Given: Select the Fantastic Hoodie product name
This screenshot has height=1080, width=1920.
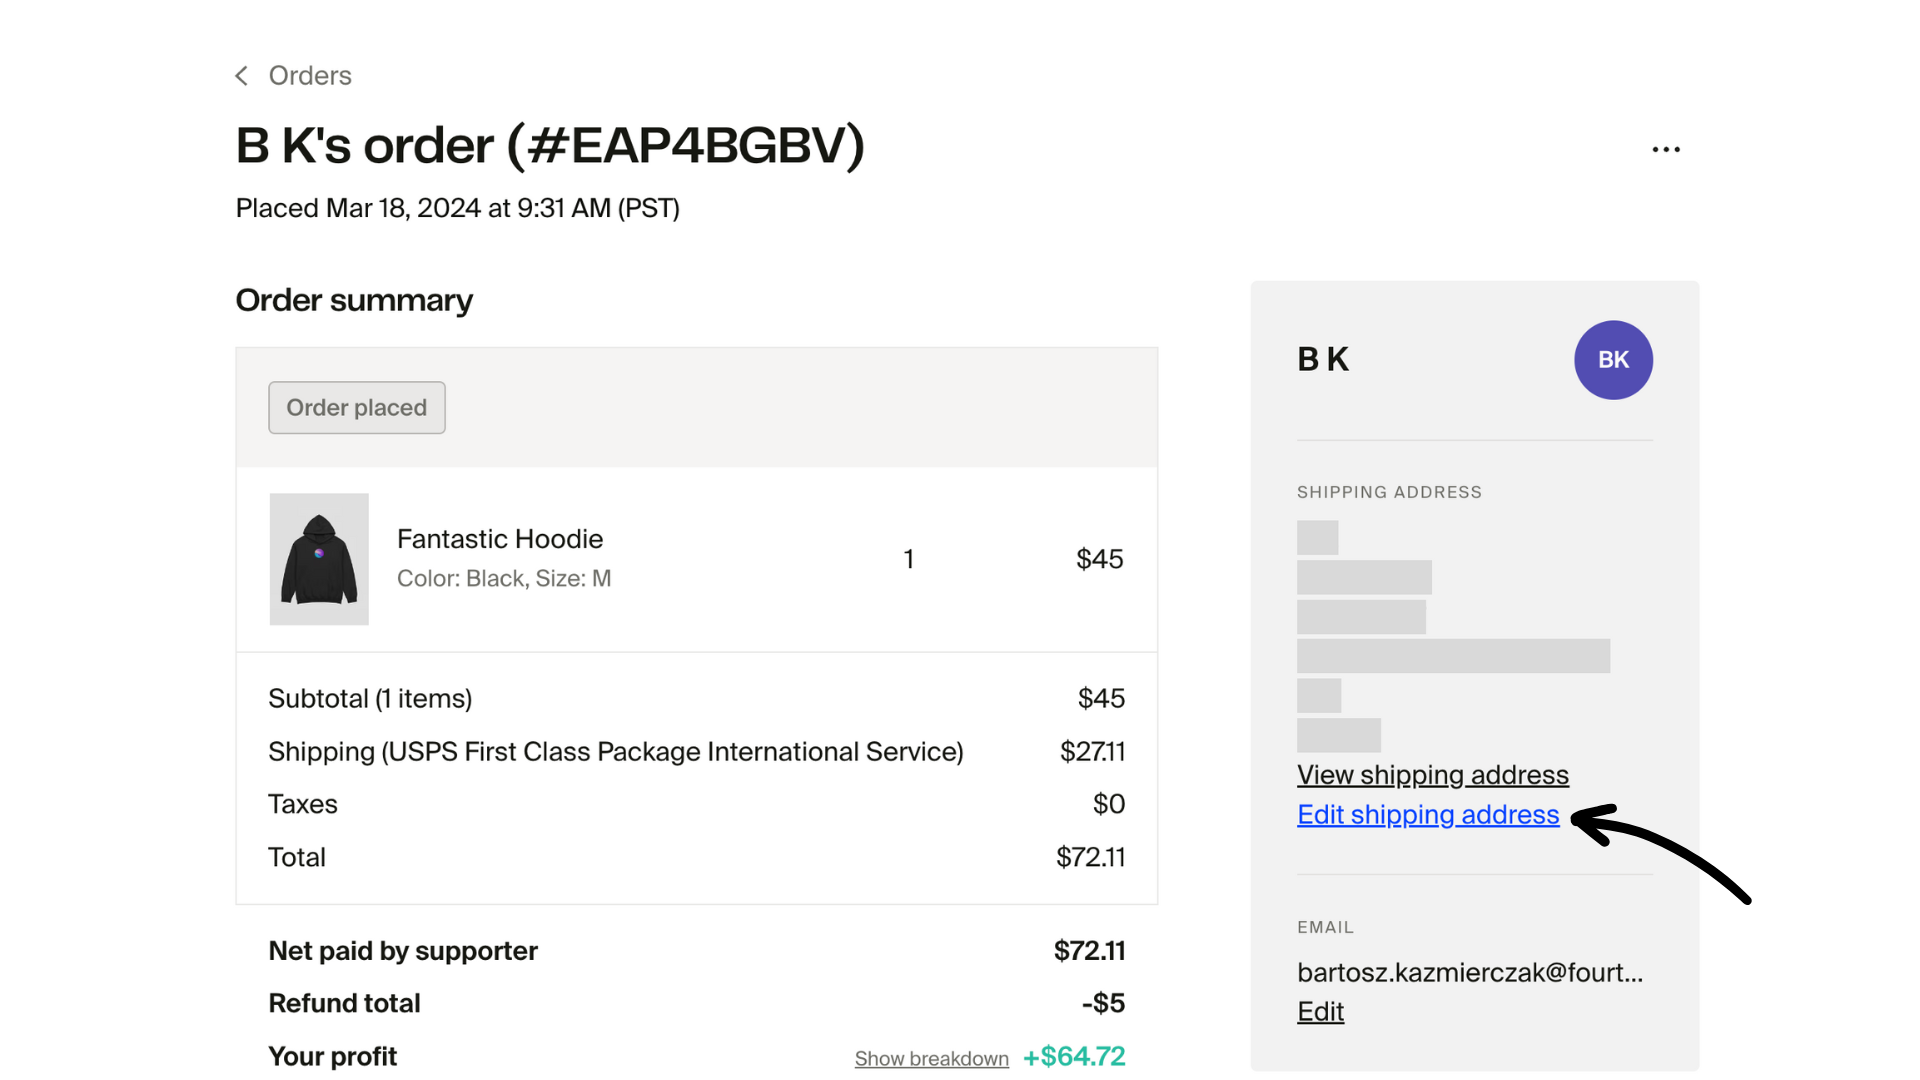Looking at the screenshot, I should [x=500, y=538].
